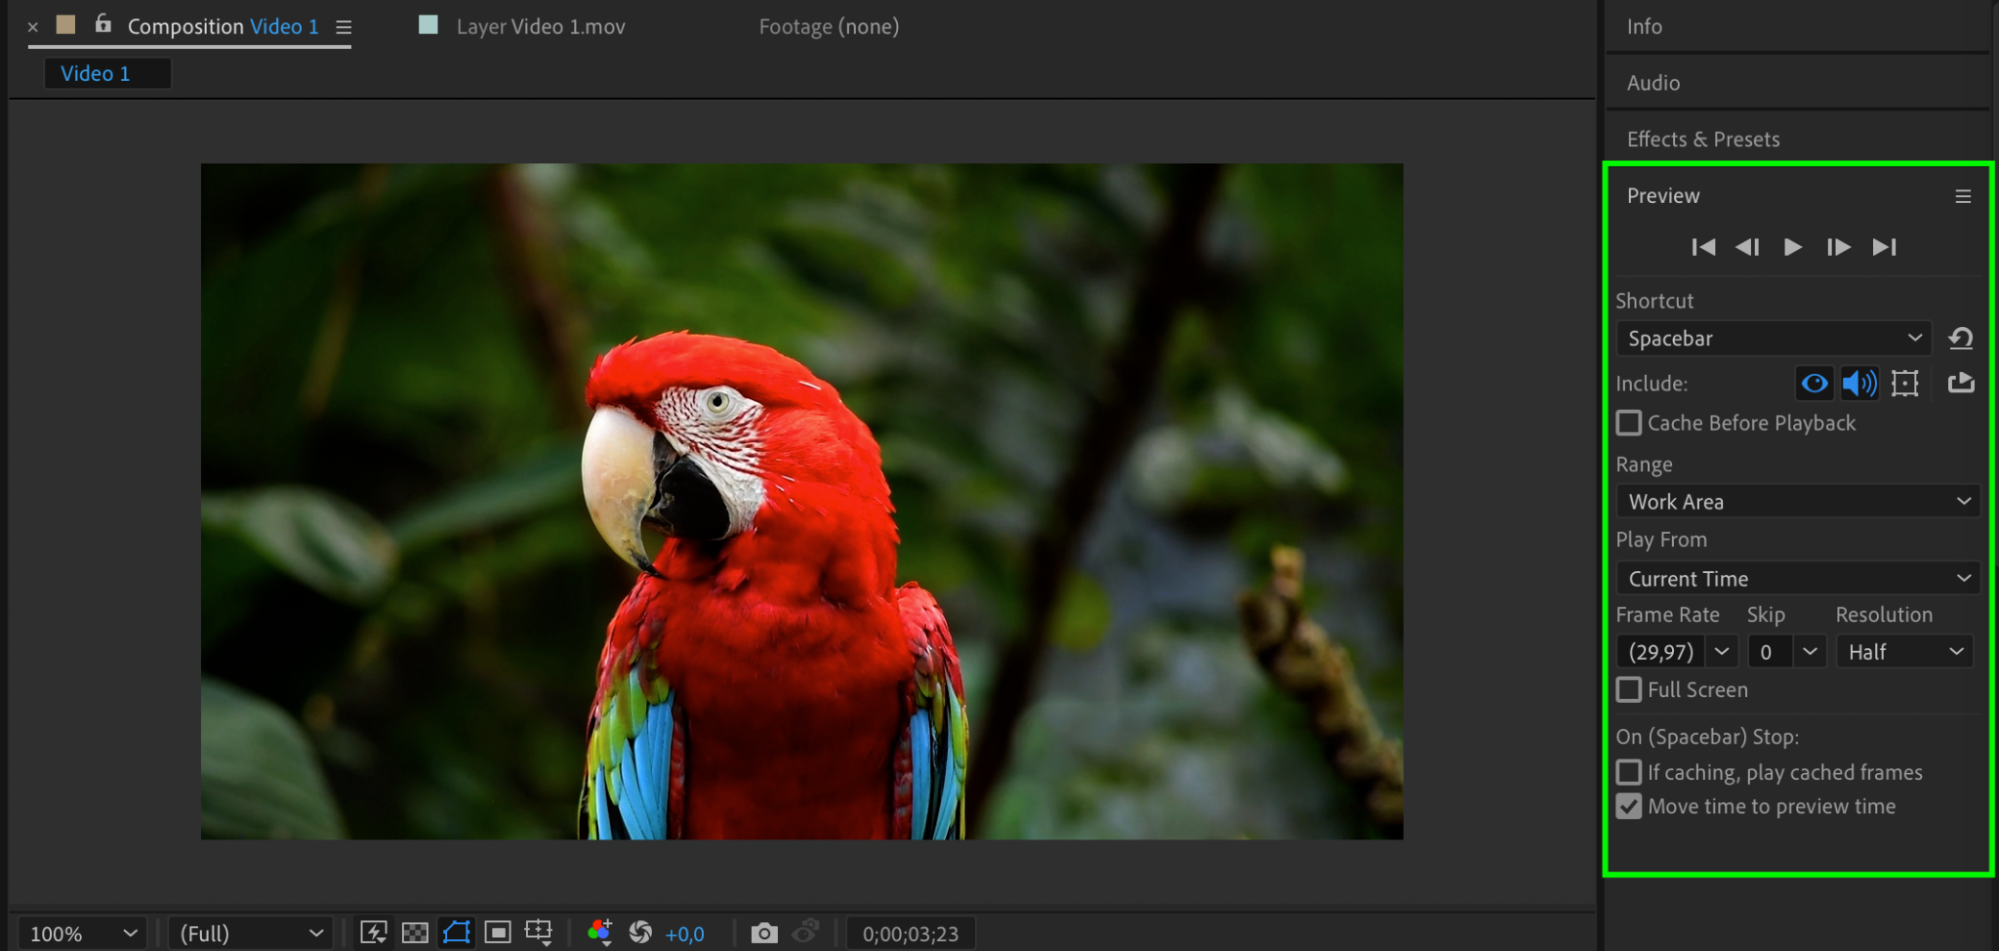Toggle audio inclusion in preview
This screenshot has width=1999, height=951.
tap(1859, 383)
